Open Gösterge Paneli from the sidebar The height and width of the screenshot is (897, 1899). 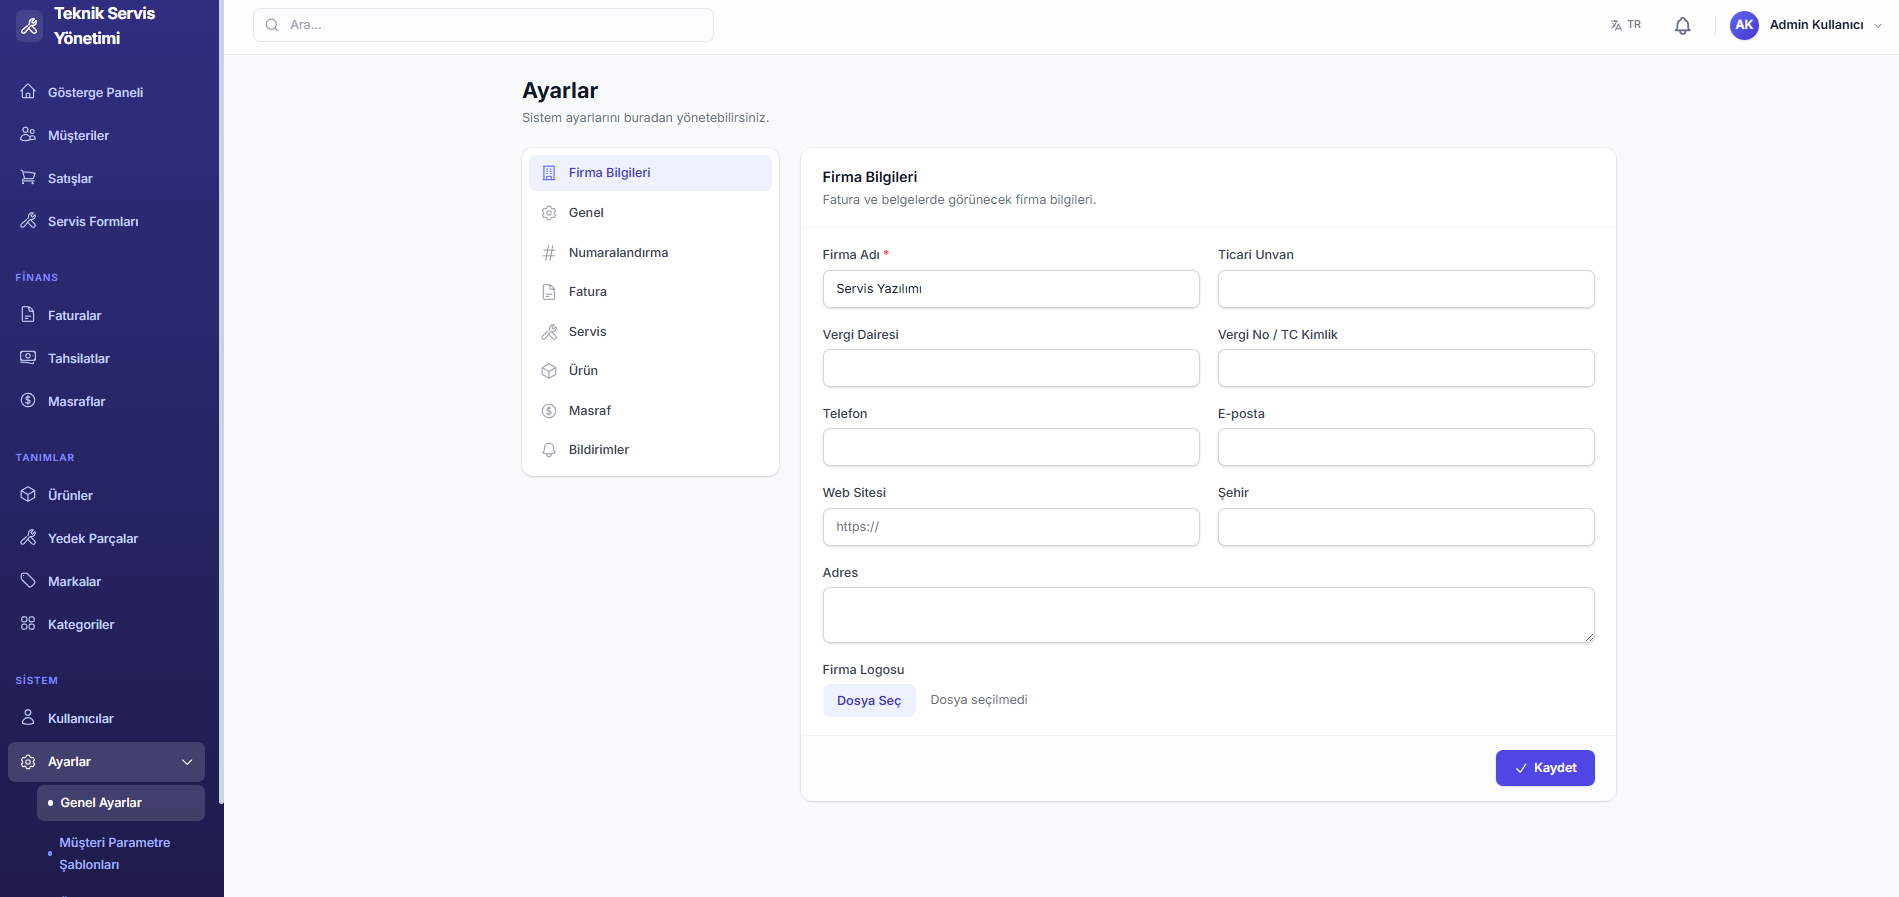pyautogui.click(x=95, y=92)
